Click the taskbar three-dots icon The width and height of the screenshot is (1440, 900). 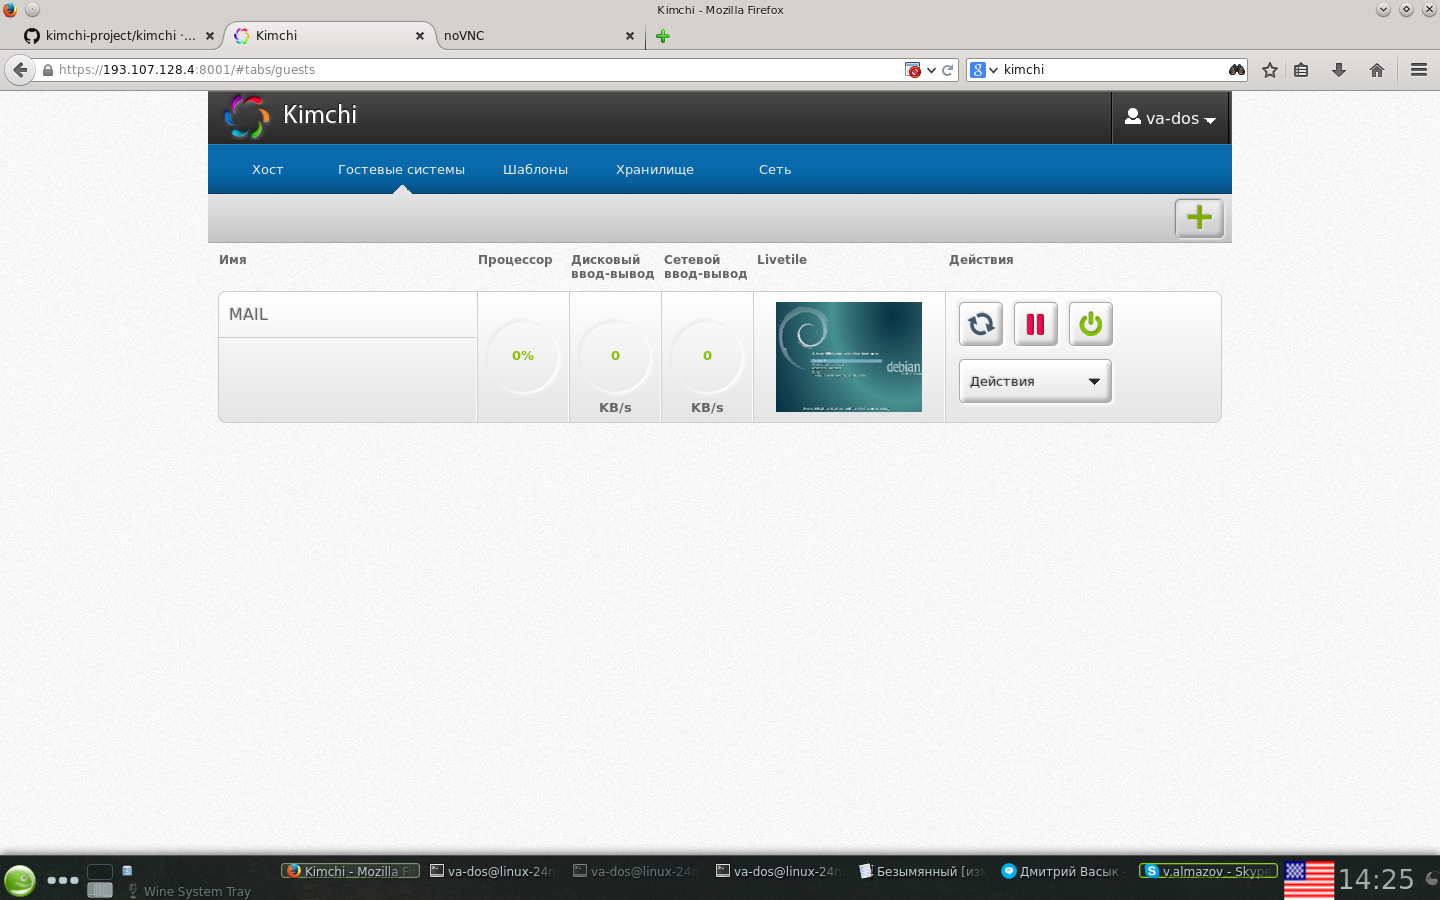coord(62,880)
